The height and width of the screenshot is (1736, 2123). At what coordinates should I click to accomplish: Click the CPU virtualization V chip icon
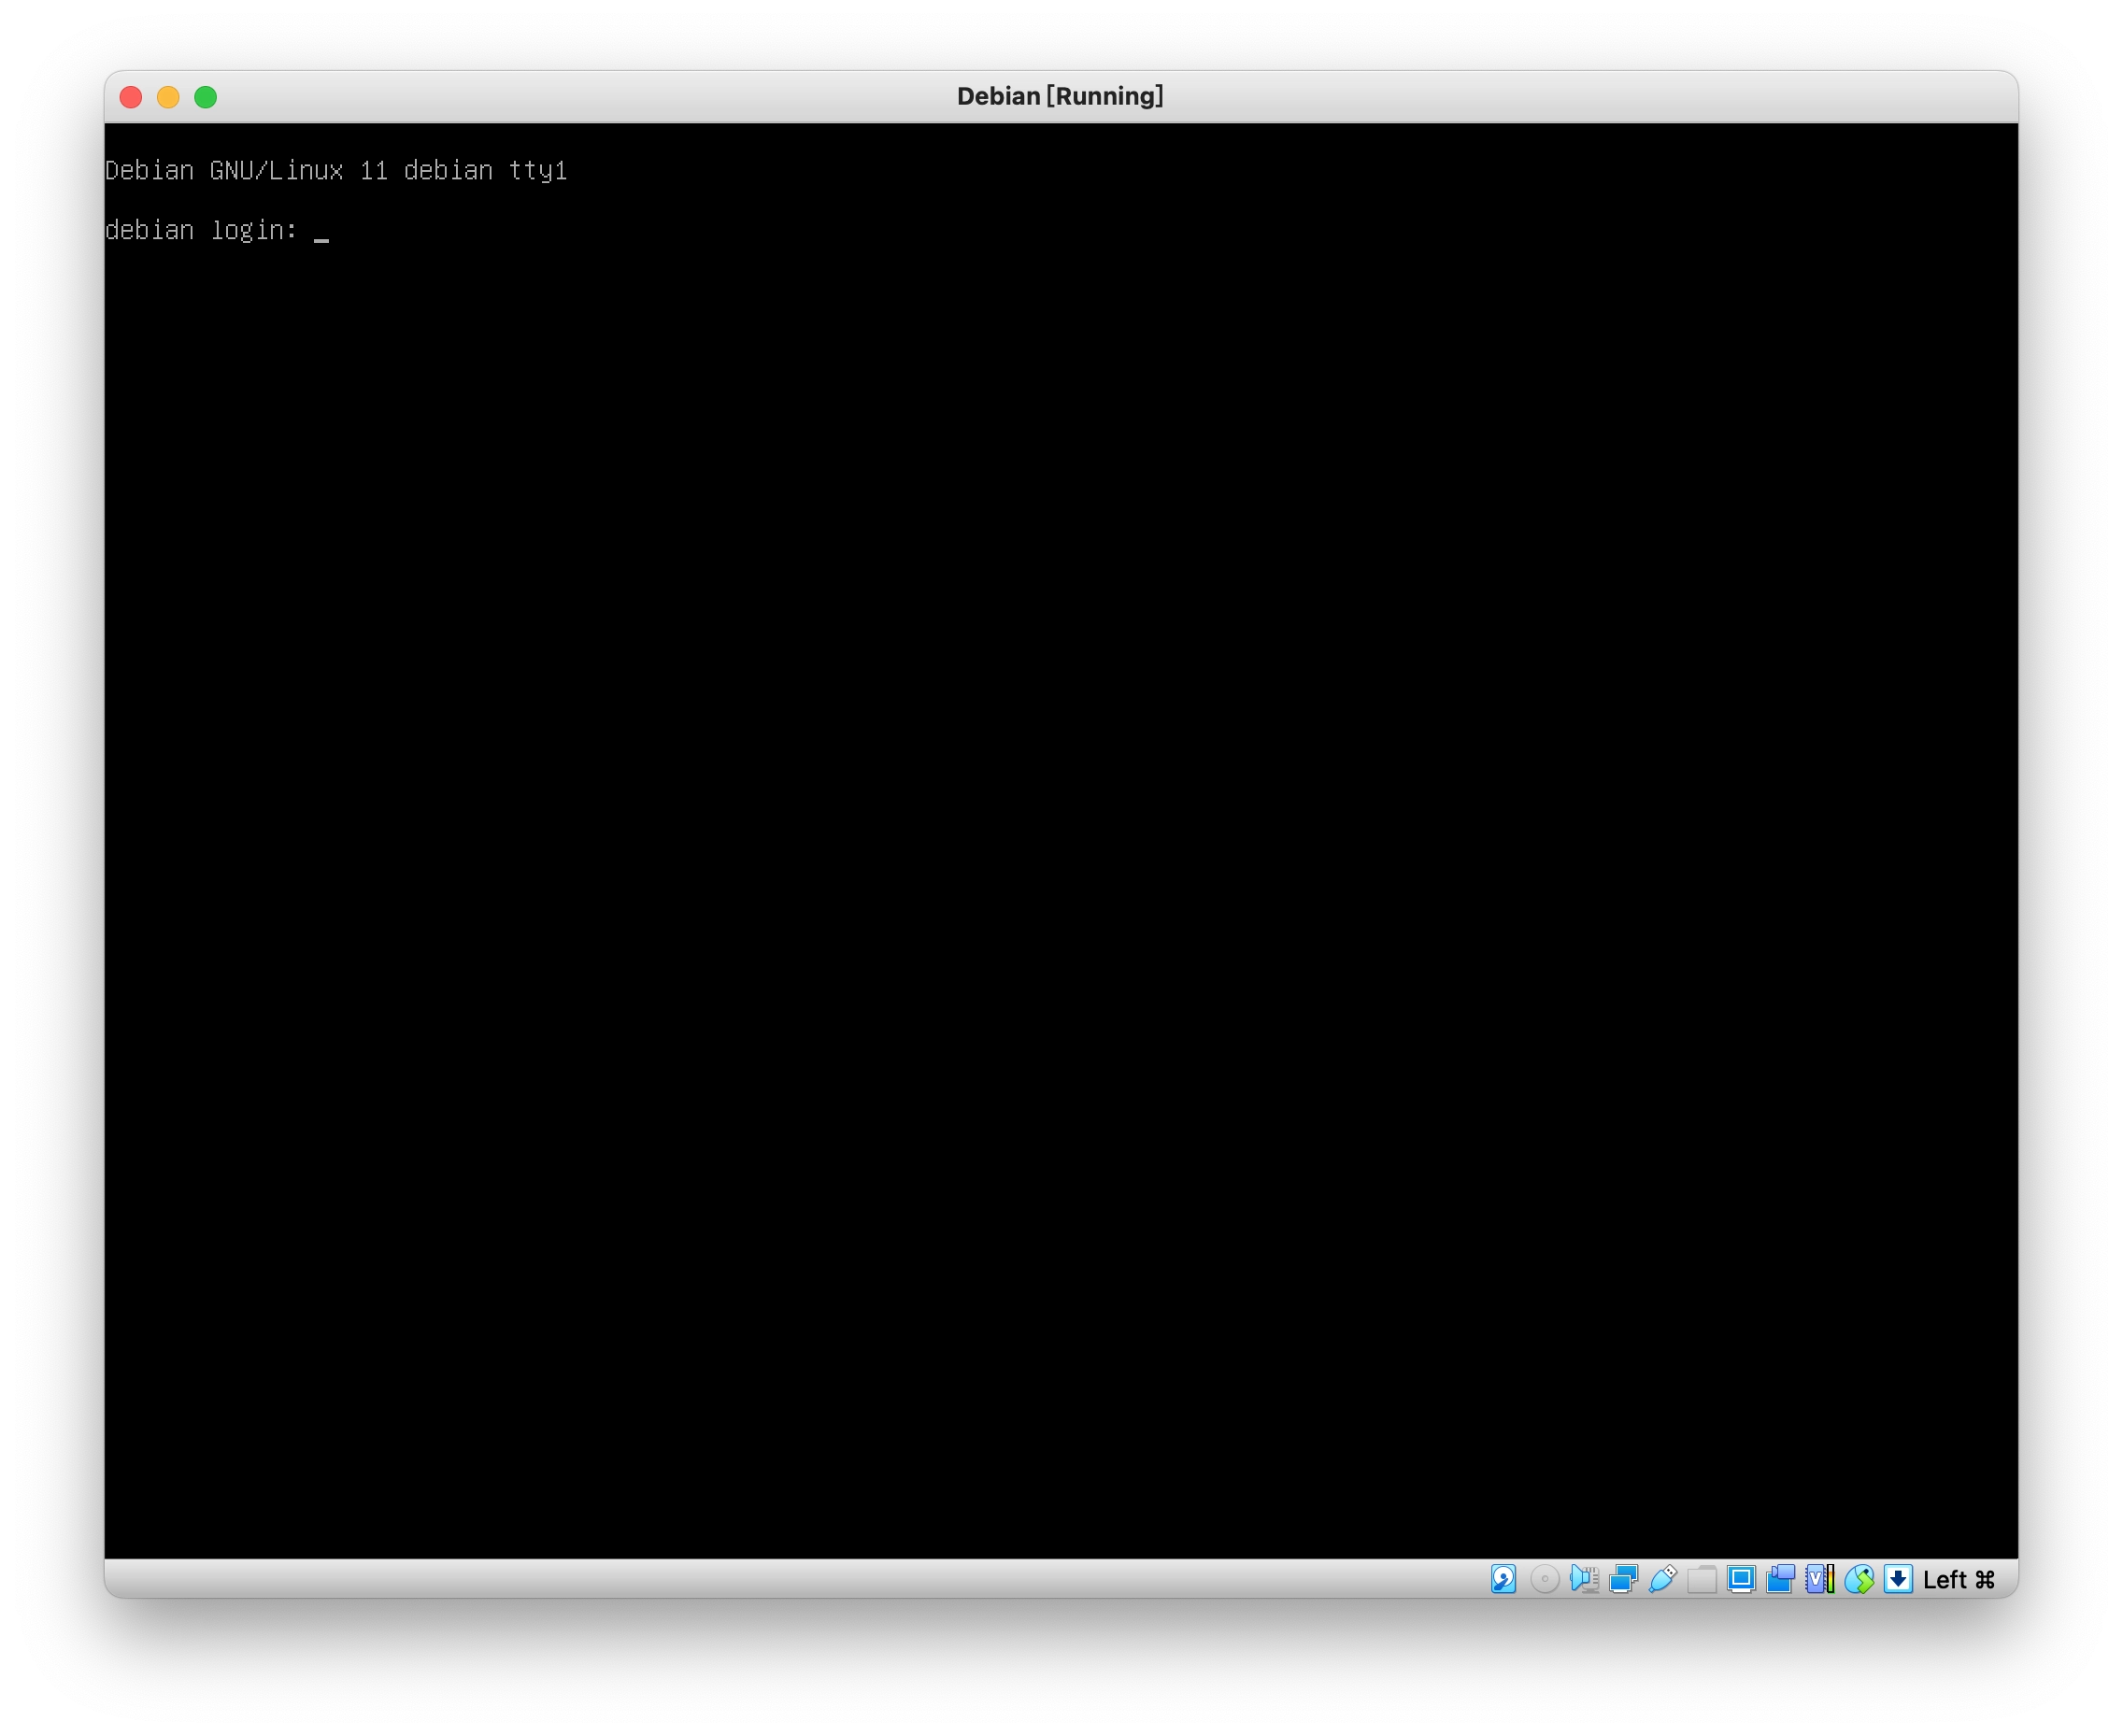click(1819, 1579)
